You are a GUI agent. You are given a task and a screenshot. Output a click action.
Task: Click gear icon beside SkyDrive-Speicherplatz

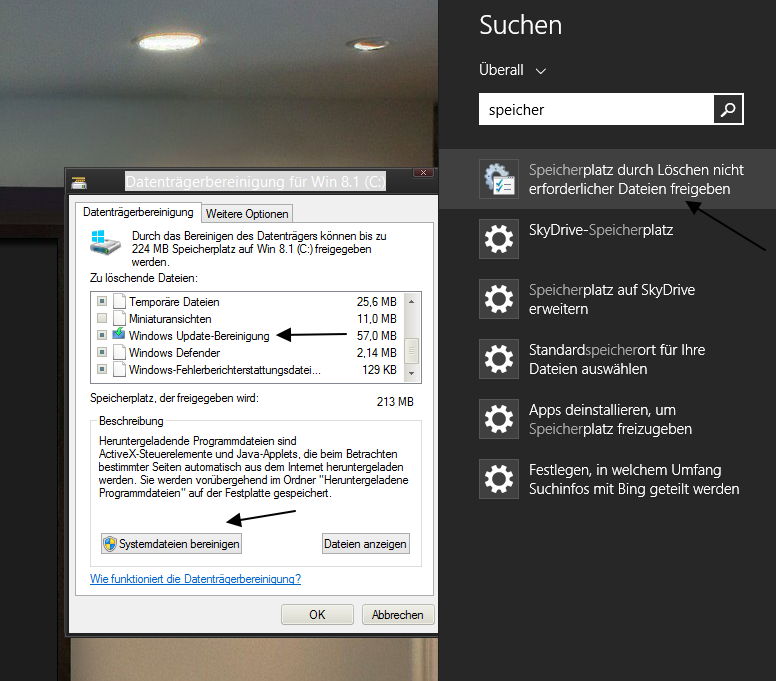pos(499,239)
